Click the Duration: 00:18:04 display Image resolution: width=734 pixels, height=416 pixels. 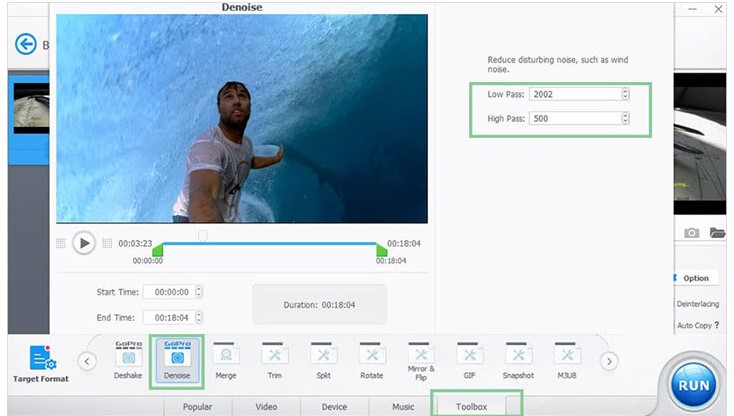point(319,305)
